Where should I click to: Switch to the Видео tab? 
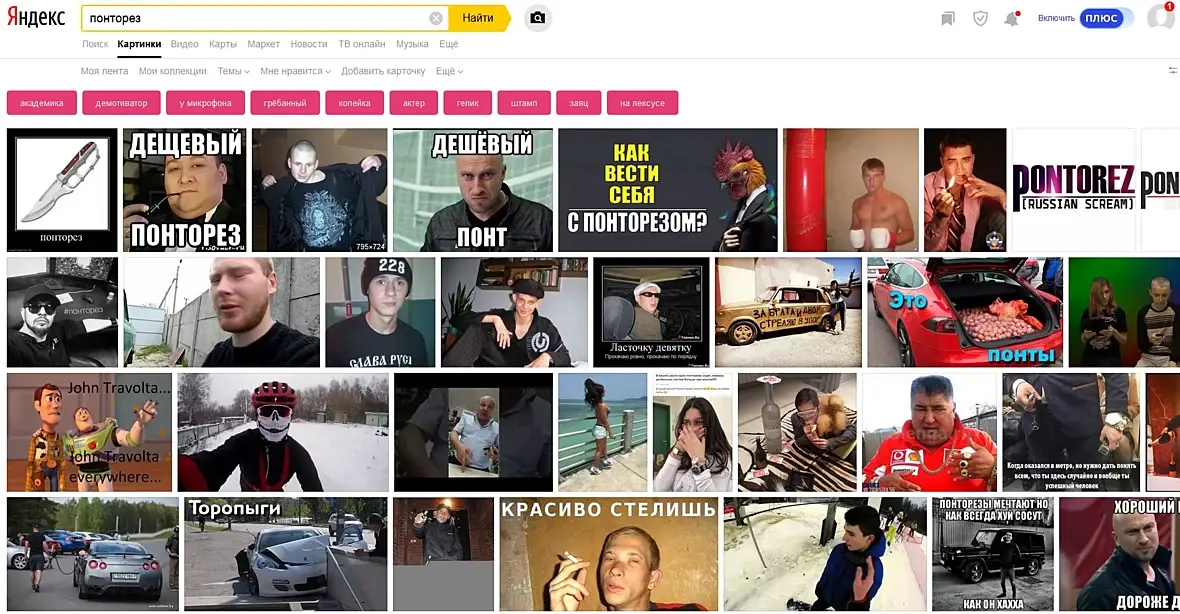tap(184, 44)
